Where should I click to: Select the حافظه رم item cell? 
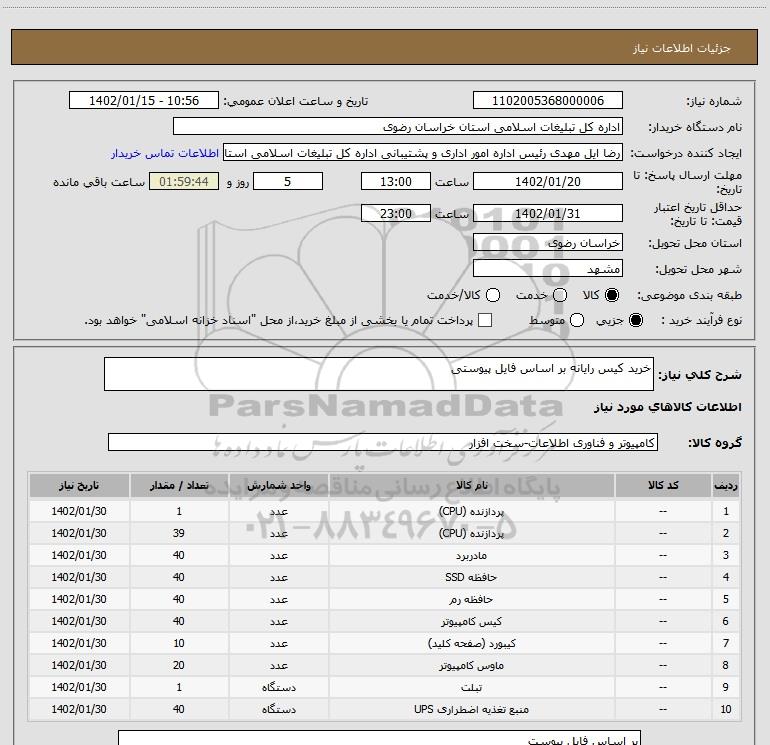coord(471,600)
